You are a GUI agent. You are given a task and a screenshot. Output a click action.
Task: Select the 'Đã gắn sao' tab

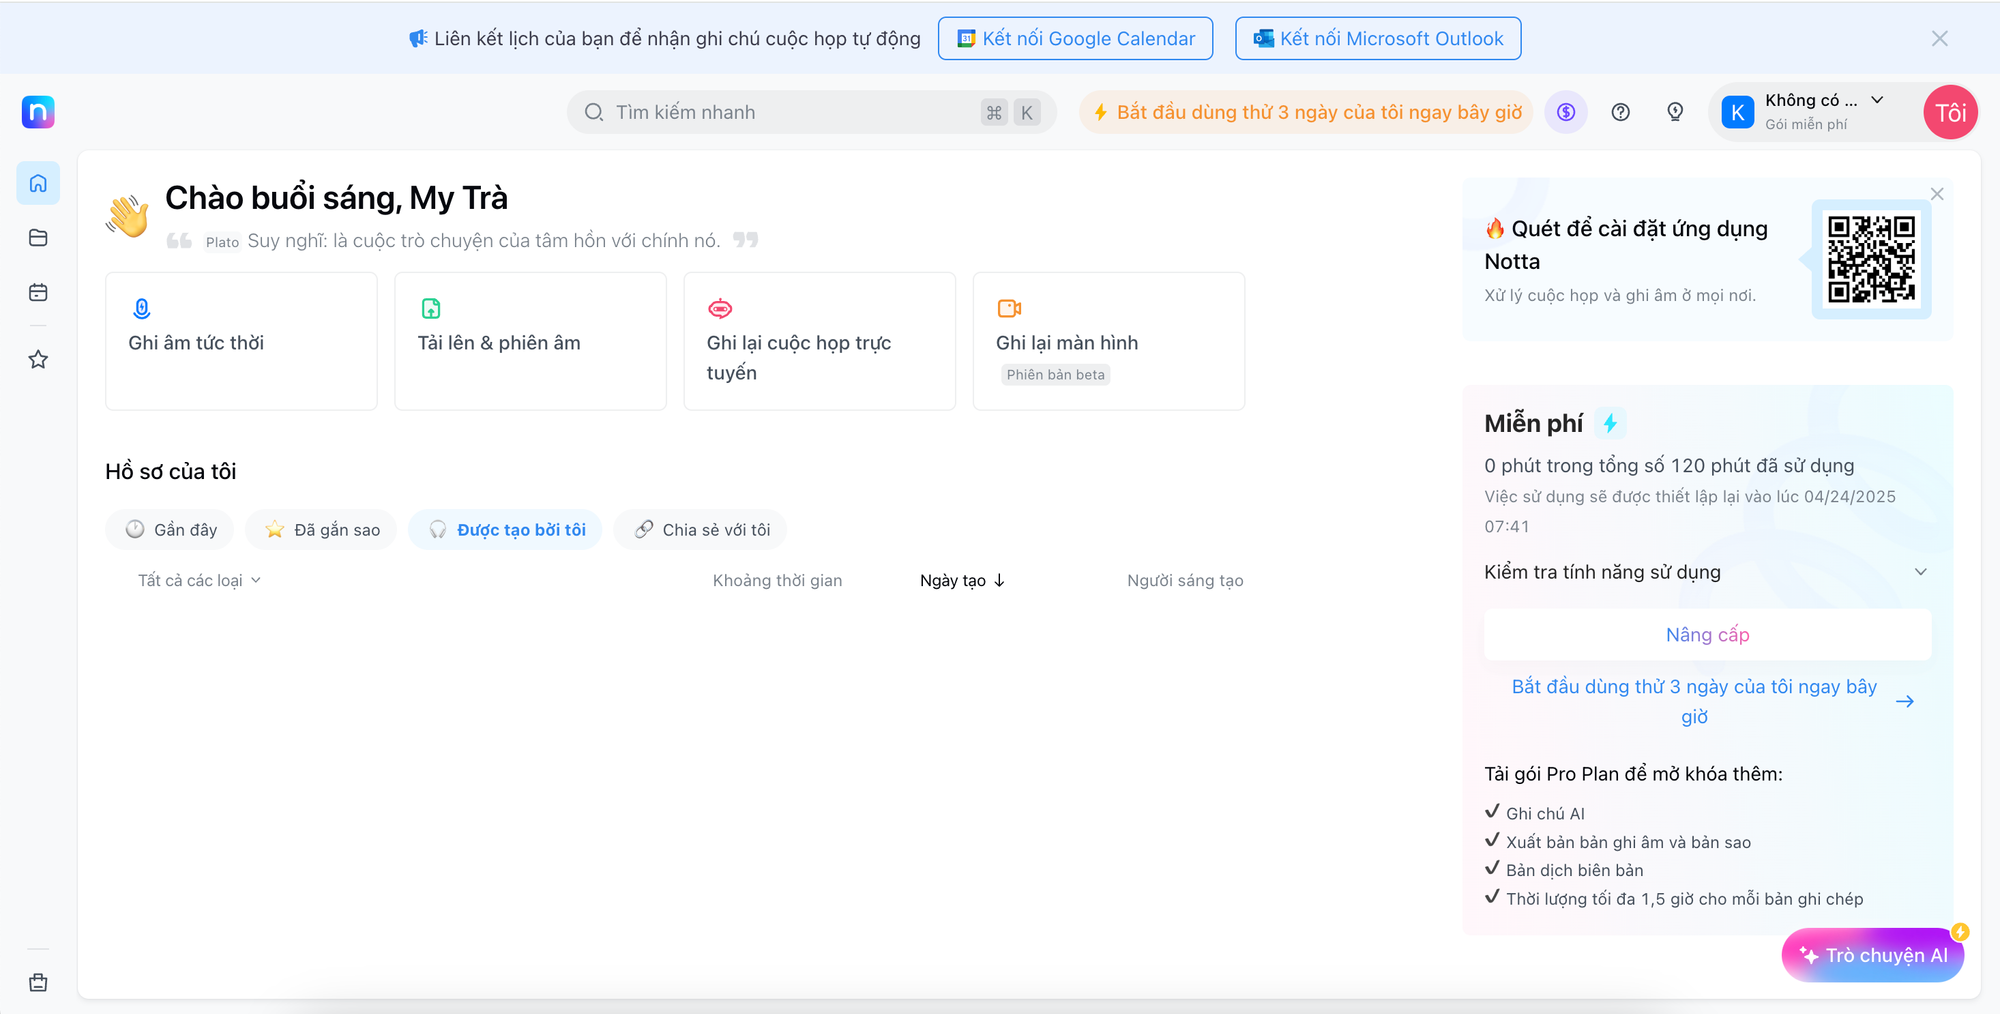click(321, 529)
